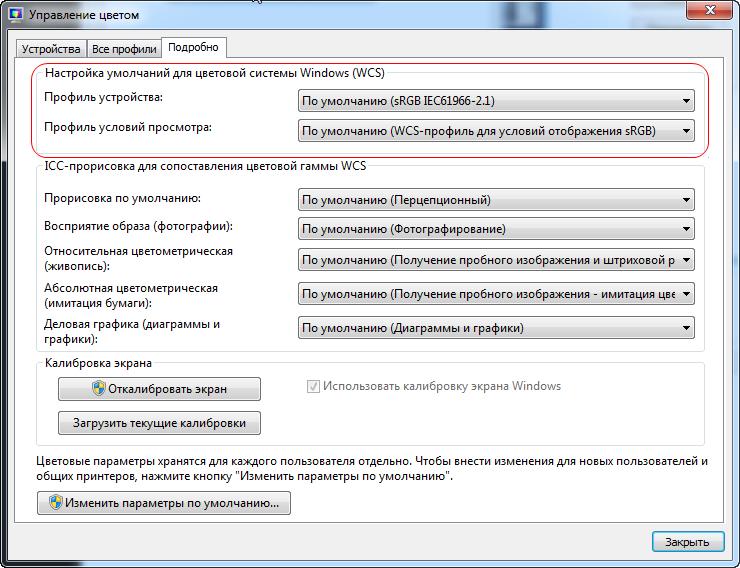This screenshot has height=568, width=740.
Task: Click the Закрыть button
Action: coord(688,542)
